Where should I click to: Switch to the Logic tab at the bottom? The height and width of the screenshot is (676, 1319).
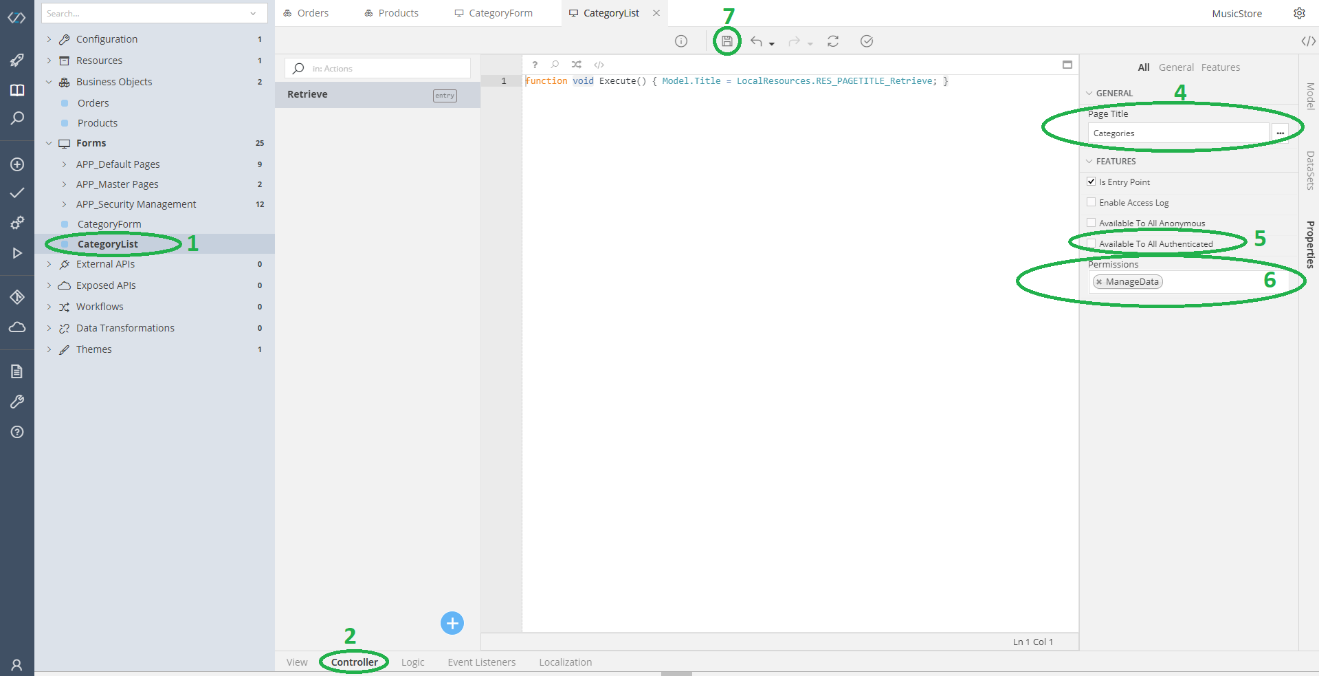click(x=412, y=662)
